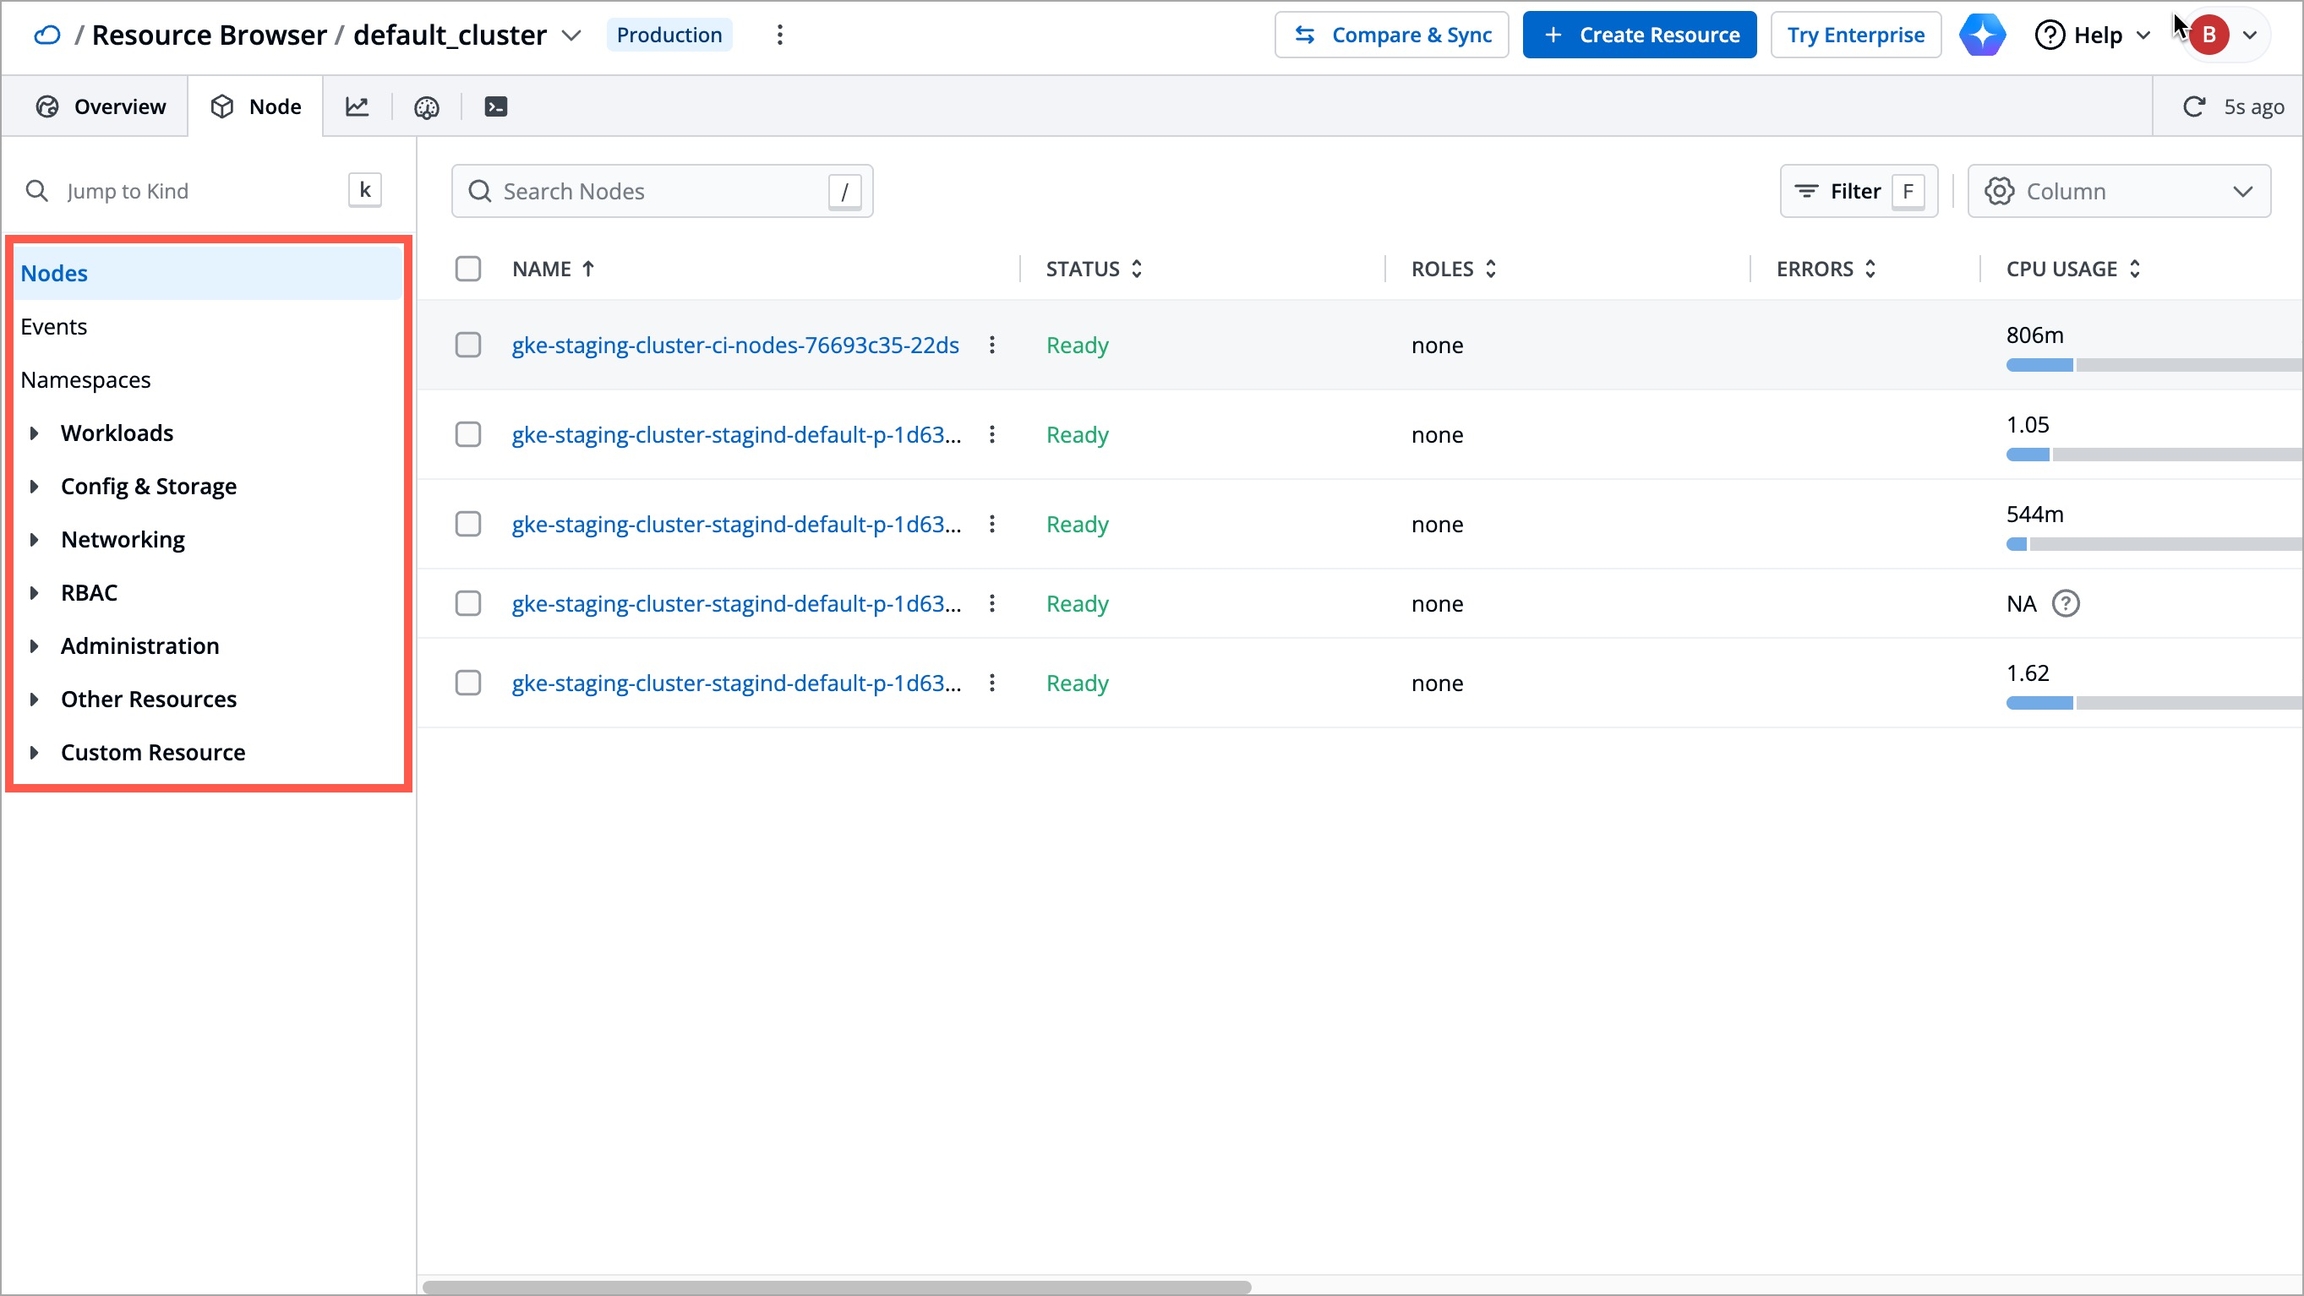Open the terminal icon tab

pos(495,107)
